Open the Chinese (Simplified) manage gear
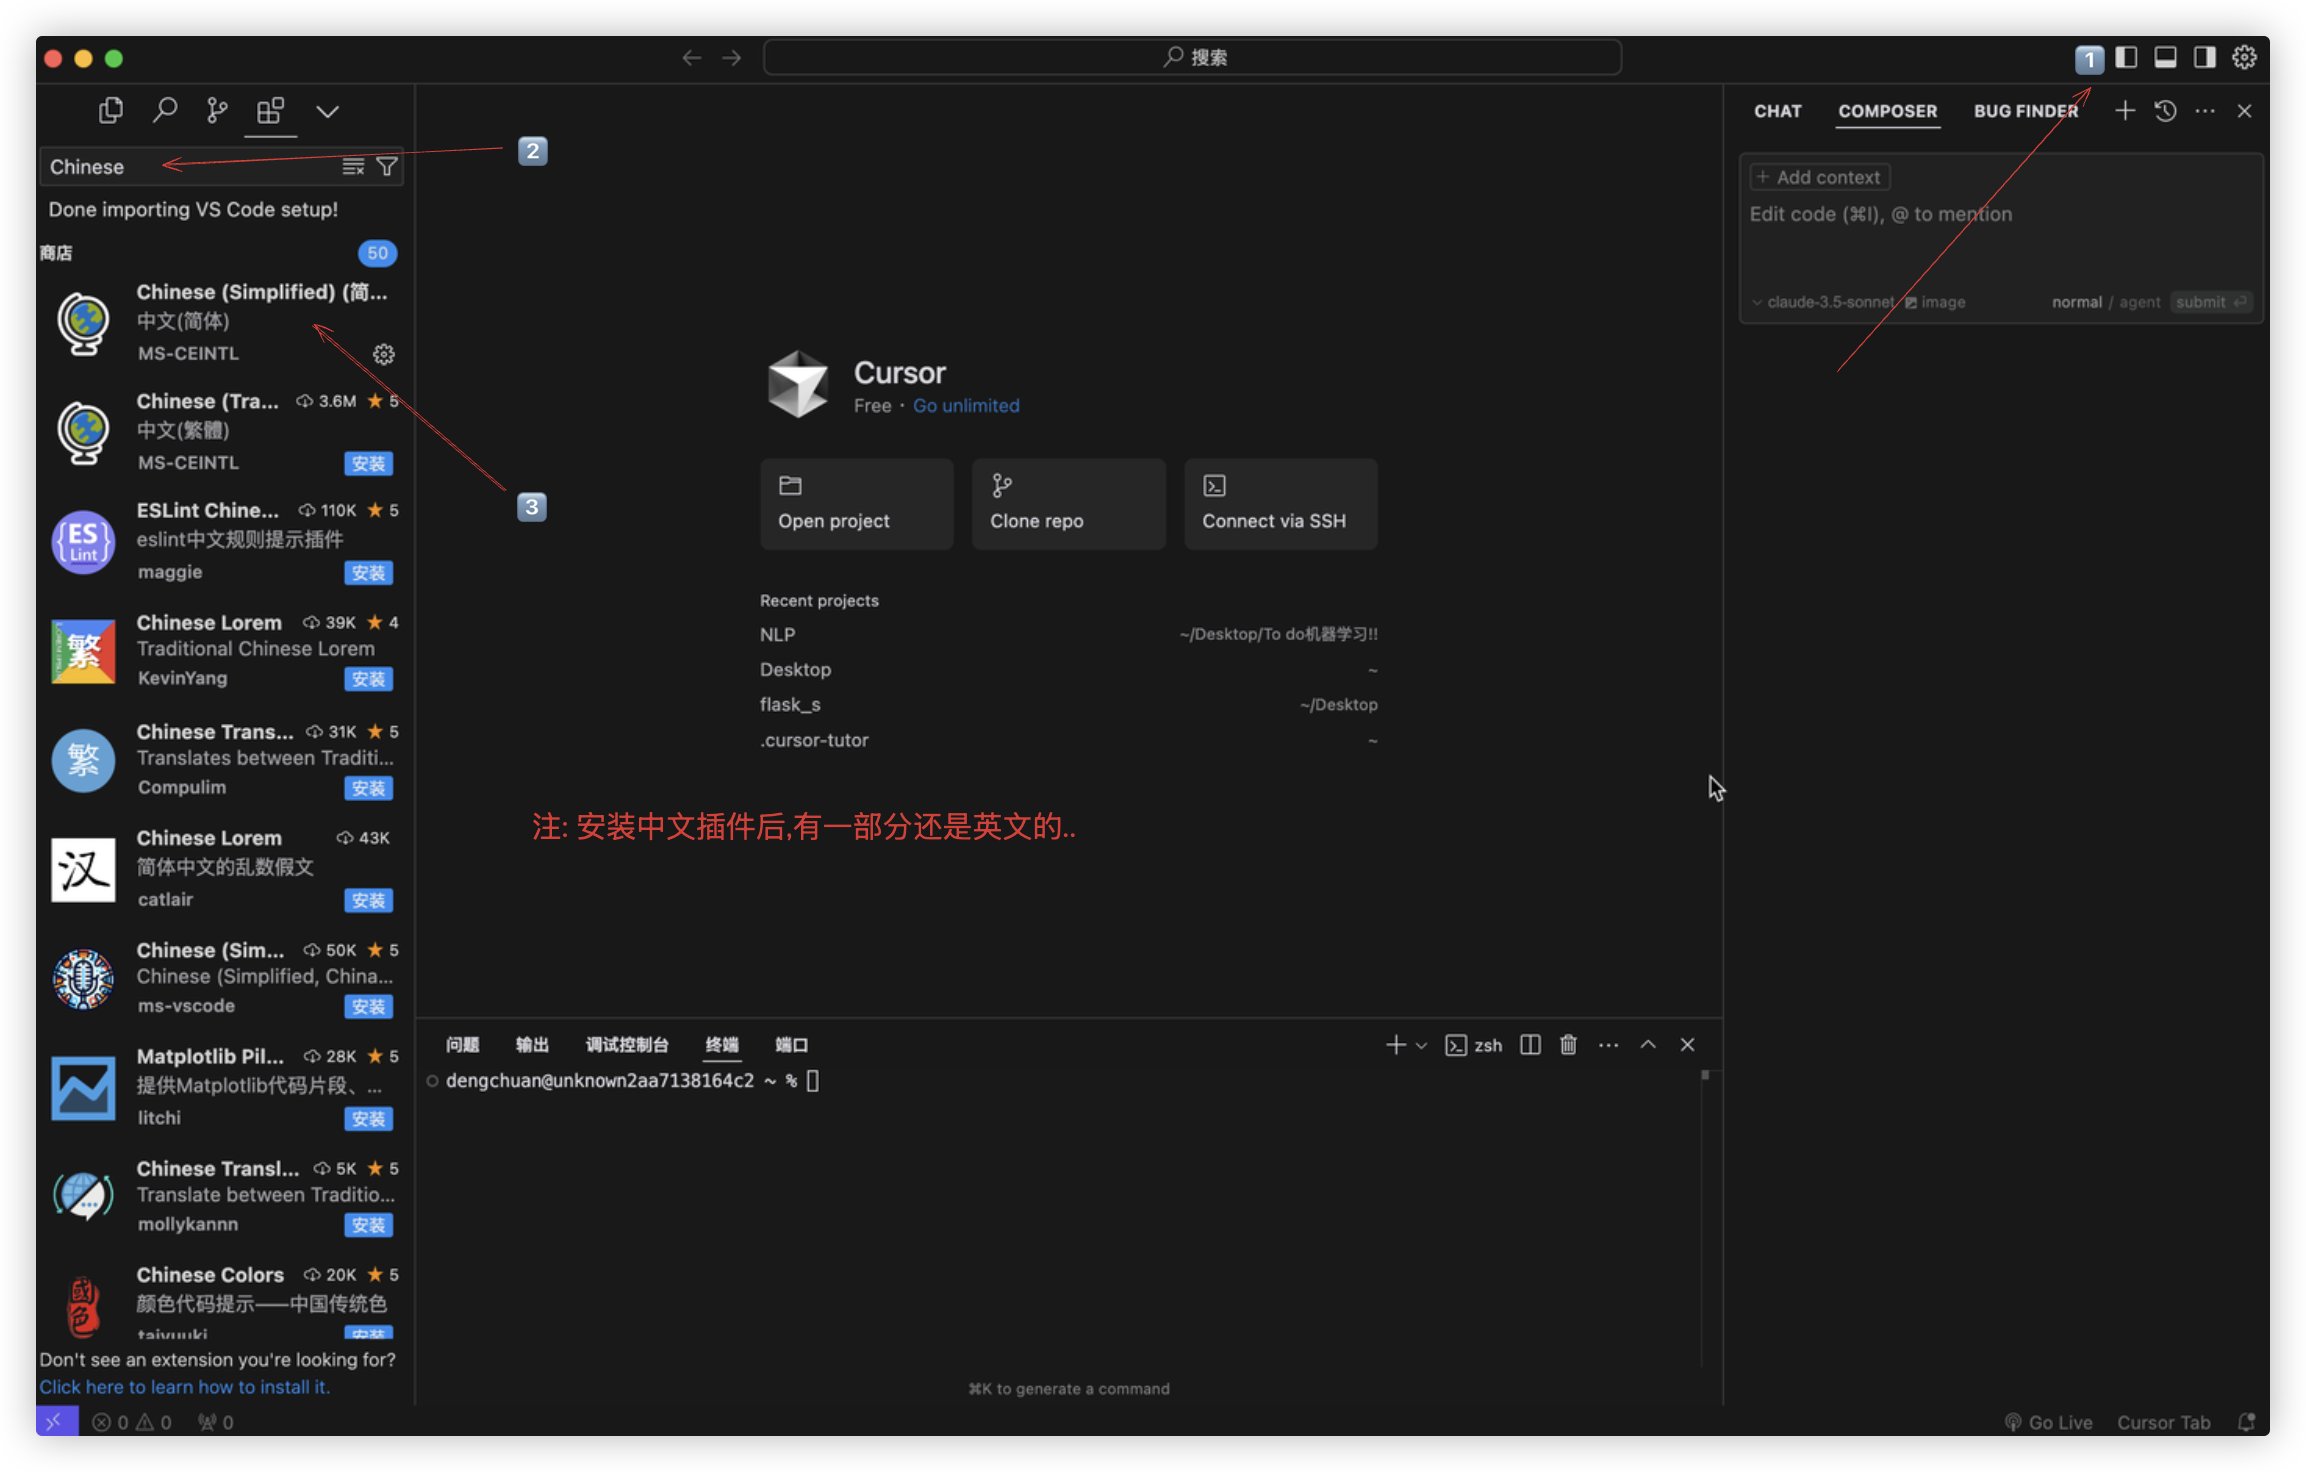Screen dimensions: 2306x1472 click(384, 354)
